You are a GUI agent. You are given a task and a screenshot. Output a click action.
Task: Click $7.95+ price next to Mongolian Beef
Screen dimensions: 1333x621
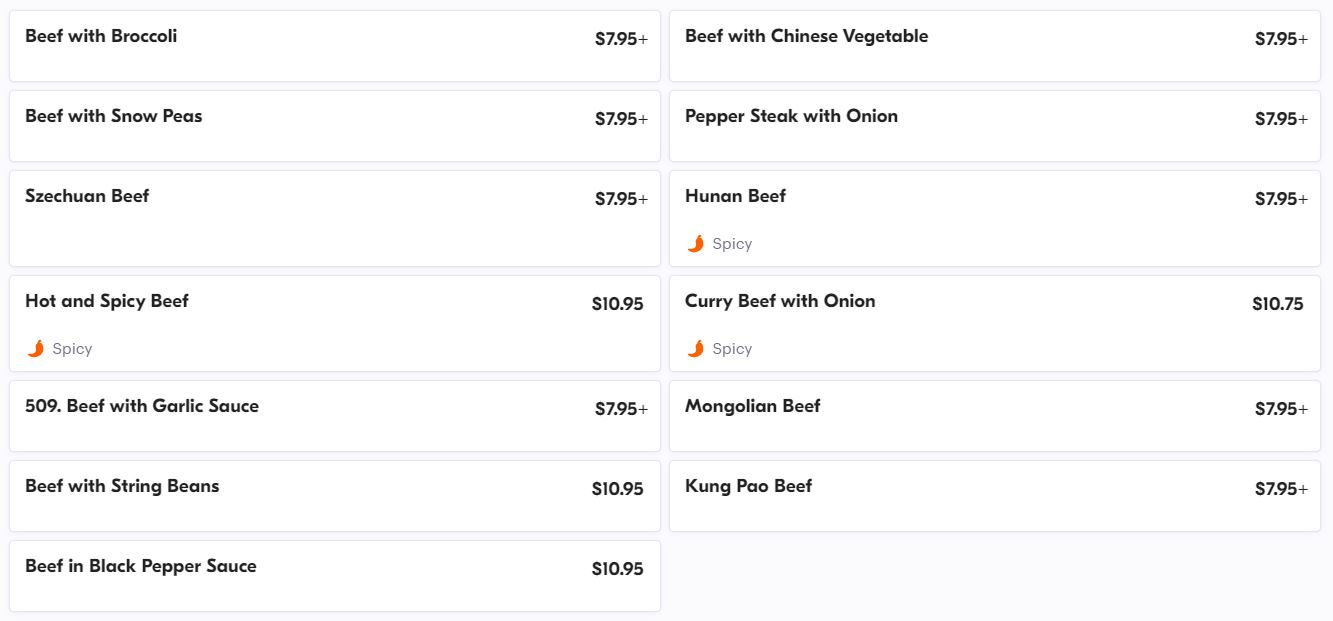(x=1281, y=409)
